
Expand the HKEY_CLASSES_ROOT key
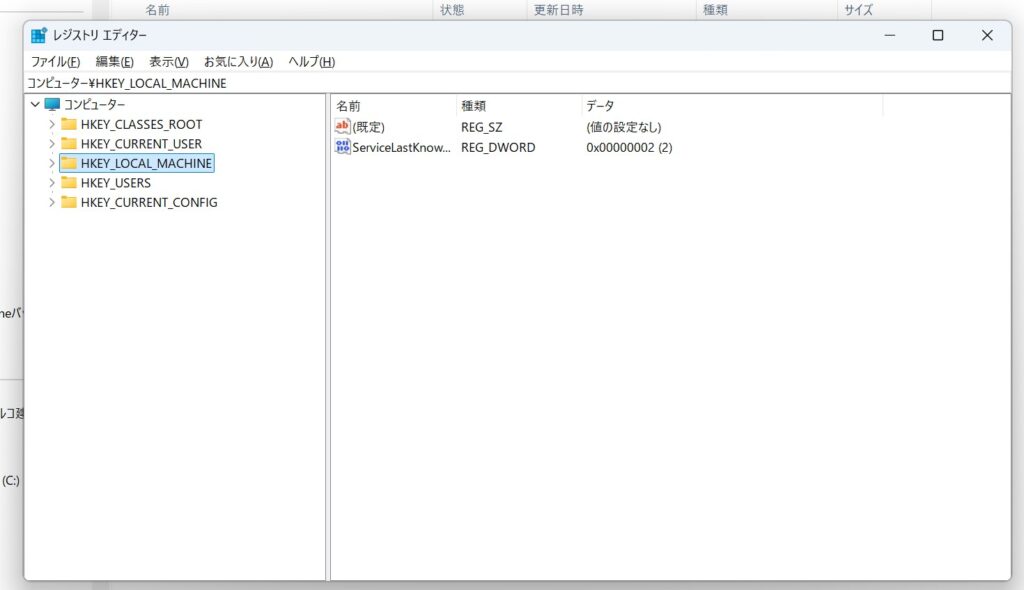(51, 124)
